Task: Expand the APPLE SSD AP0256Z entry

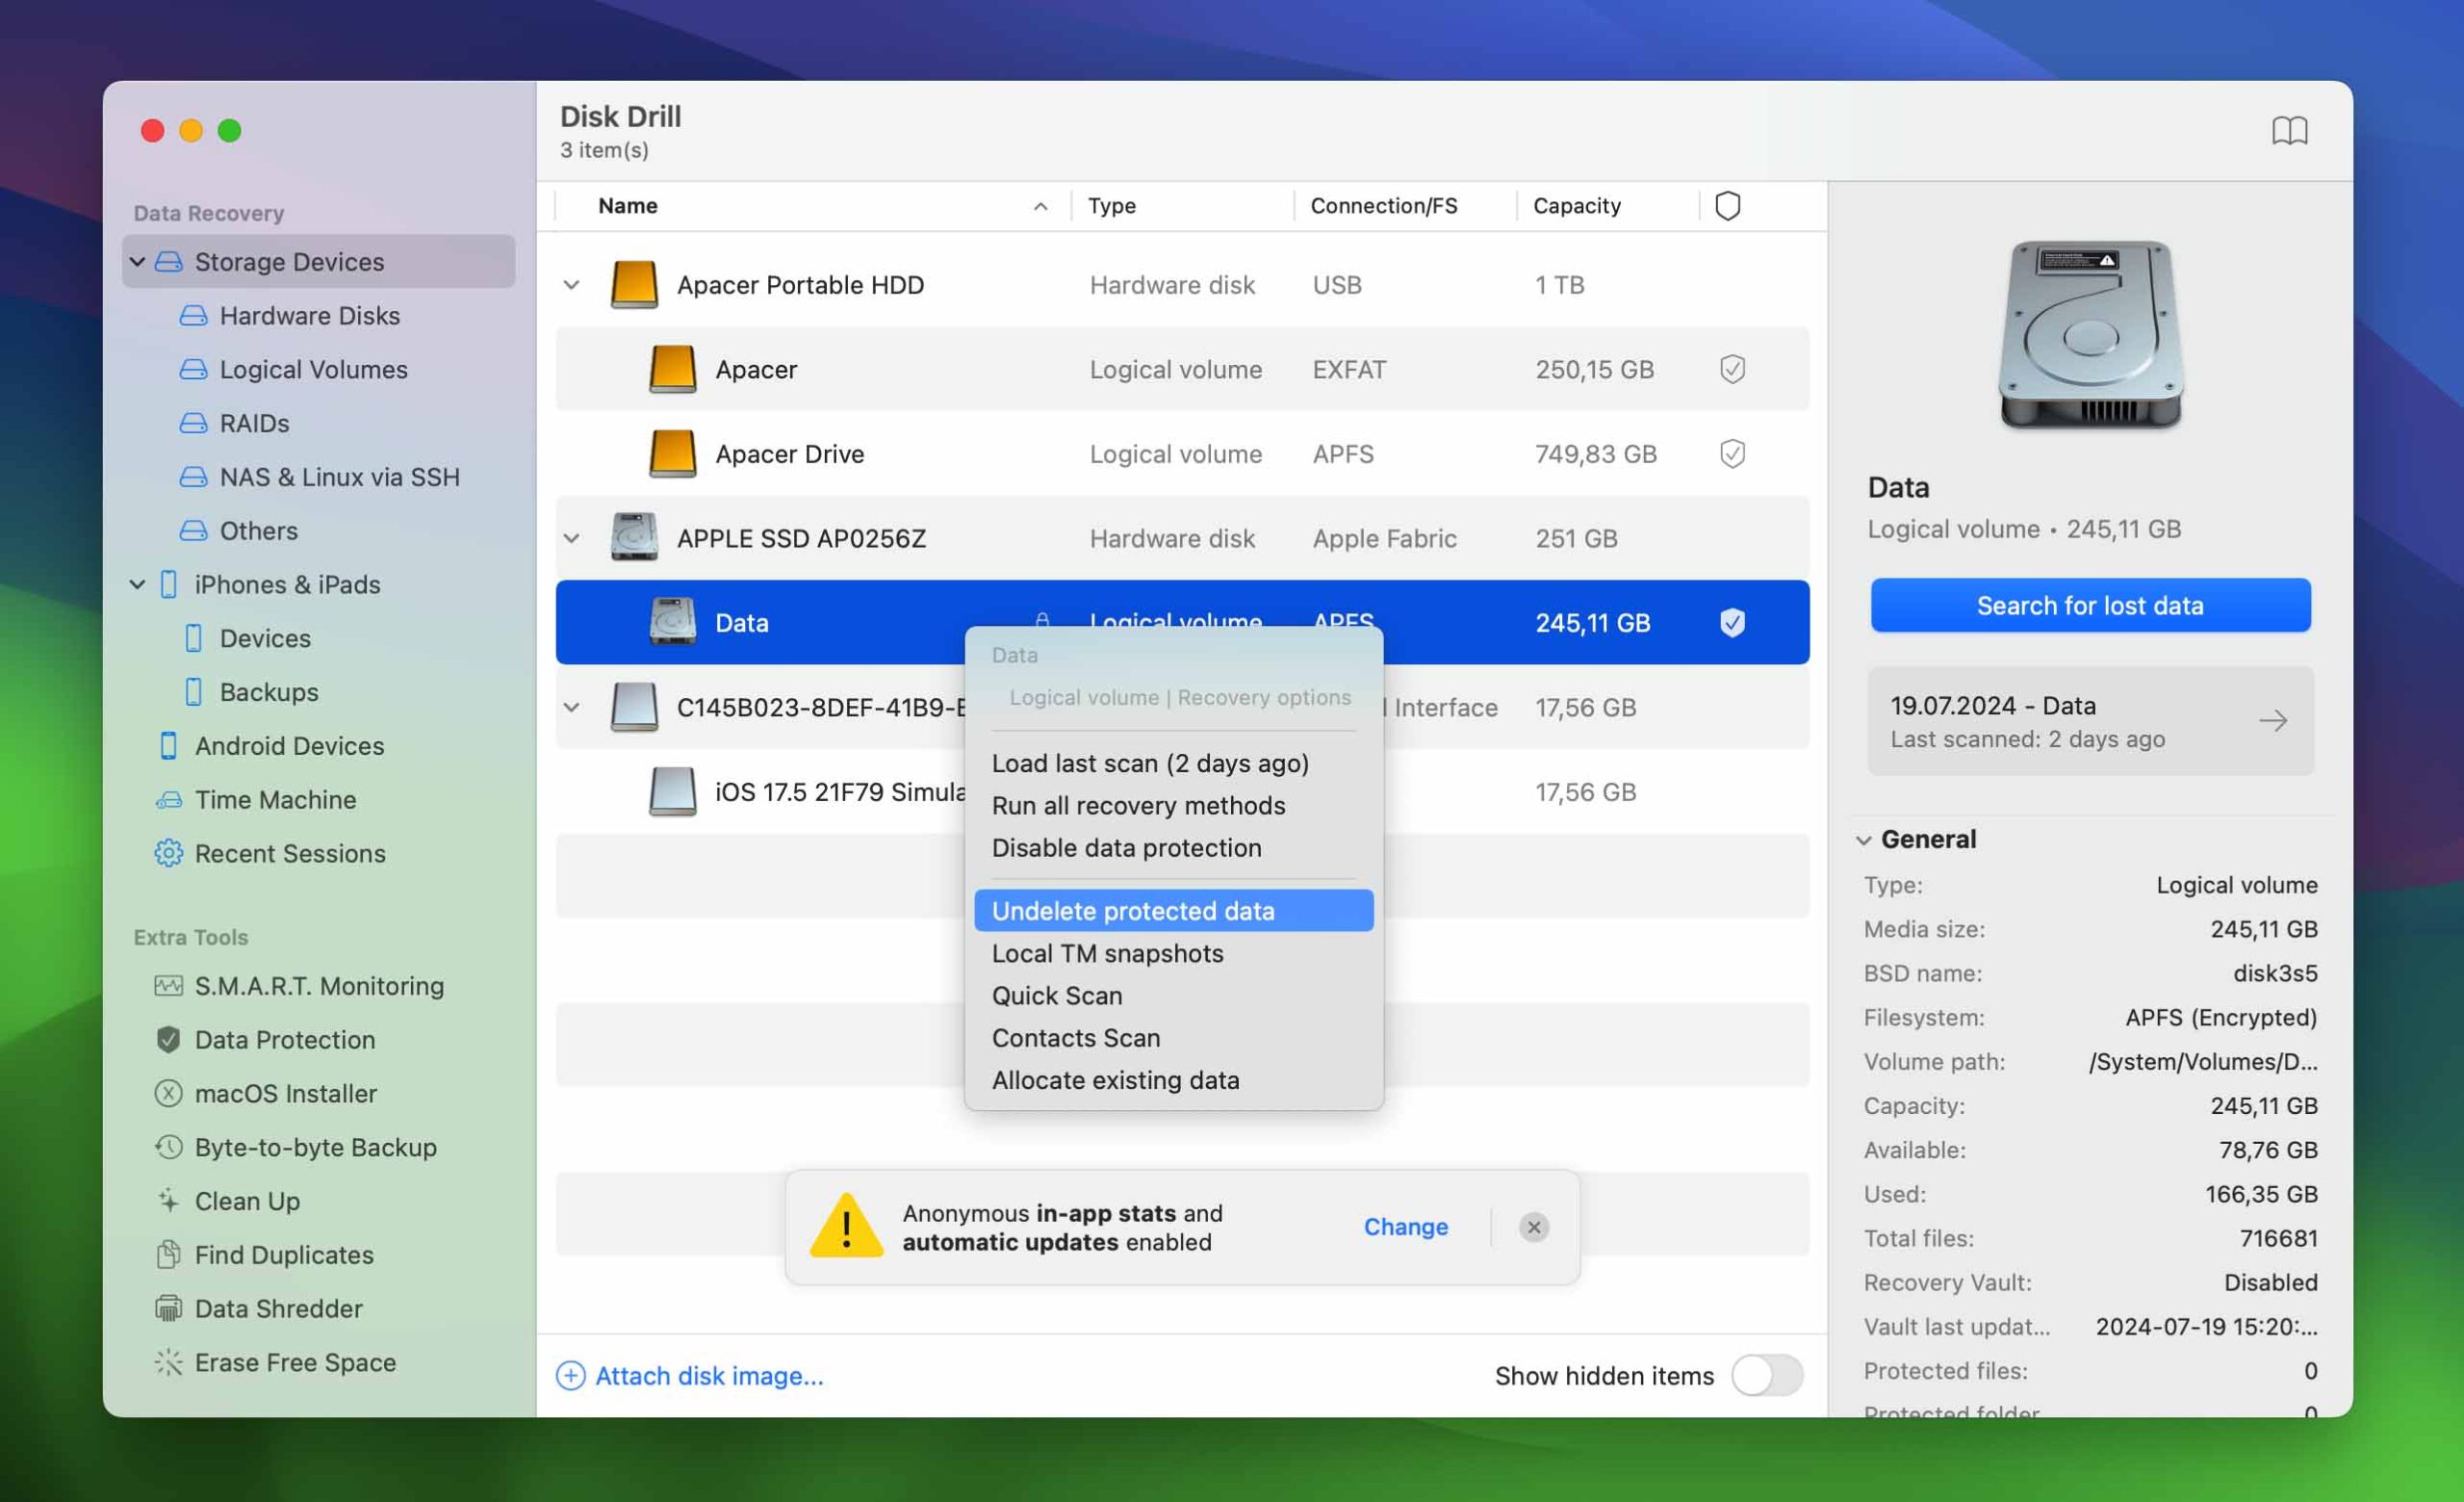Action: pyautogui.click(x=570, y=537)
